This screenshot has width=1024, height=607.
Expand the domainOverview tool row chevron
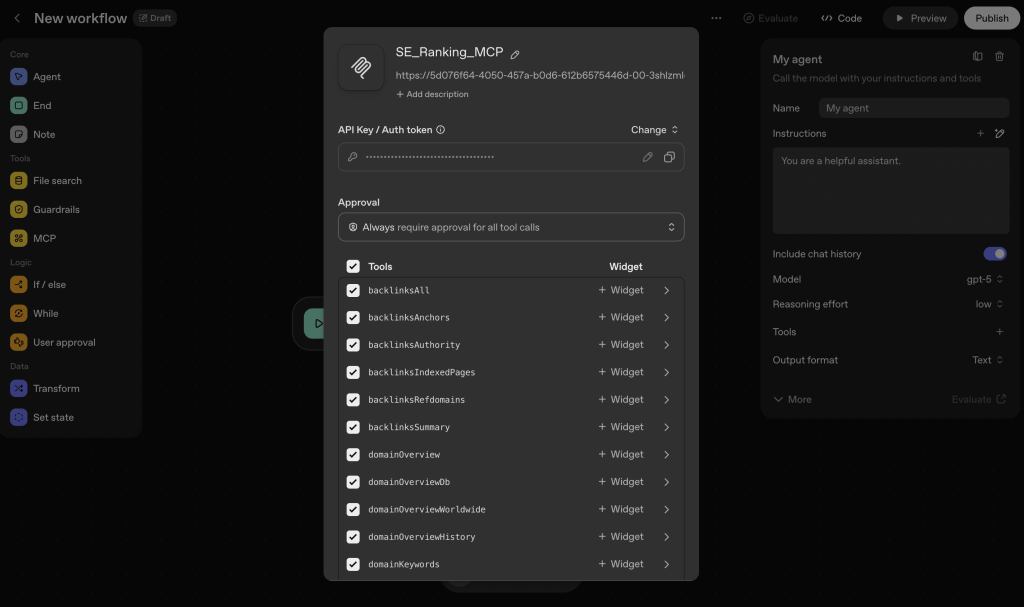(x=667, y=454)
